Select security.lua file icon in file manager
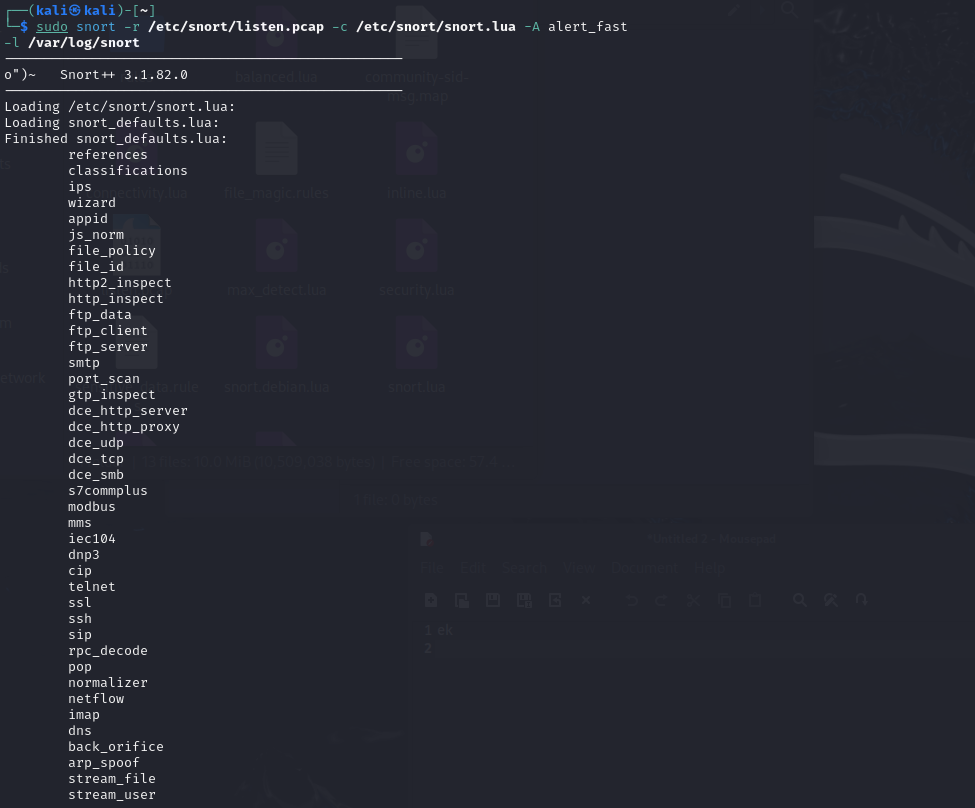The width and height of the screenshot is (975, 808). click(x=416, y=246)
